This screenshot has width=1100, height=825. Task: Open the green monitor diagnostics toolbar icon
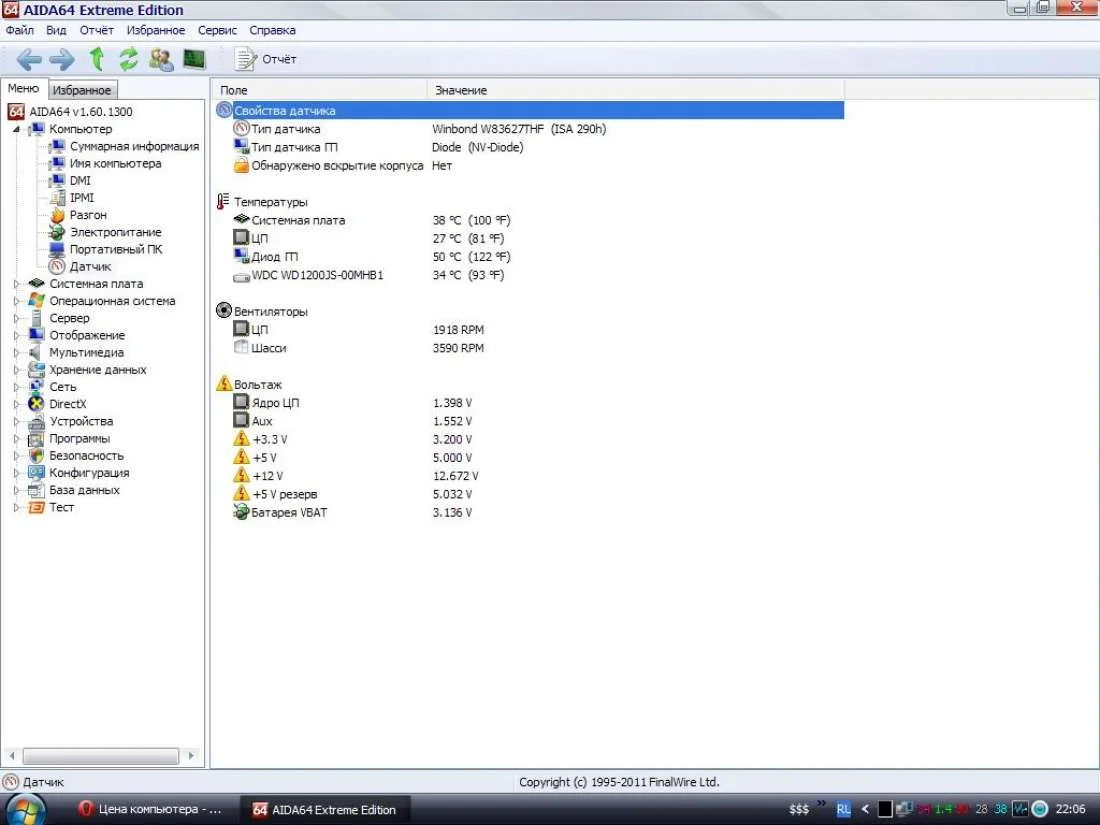click(x=193, y=59)
